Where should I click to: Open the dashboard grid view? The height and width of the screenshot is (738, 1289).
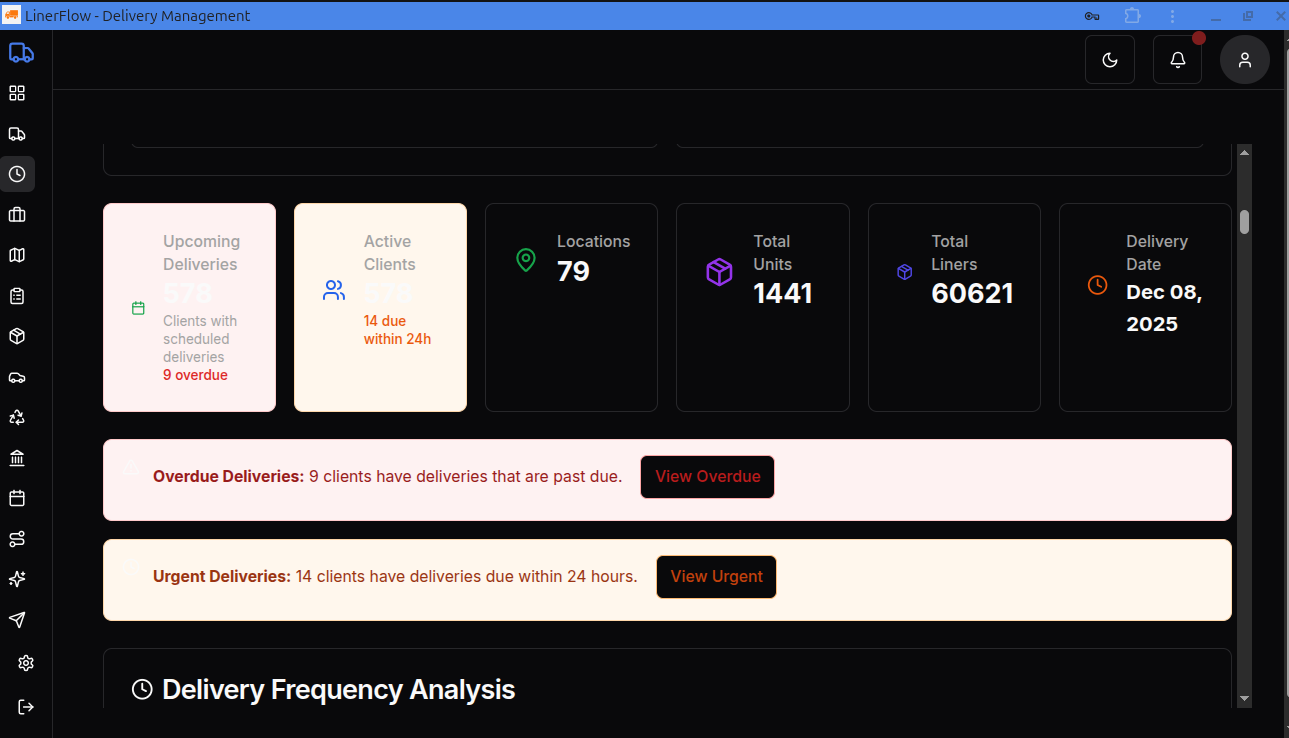tap(18, 93)
